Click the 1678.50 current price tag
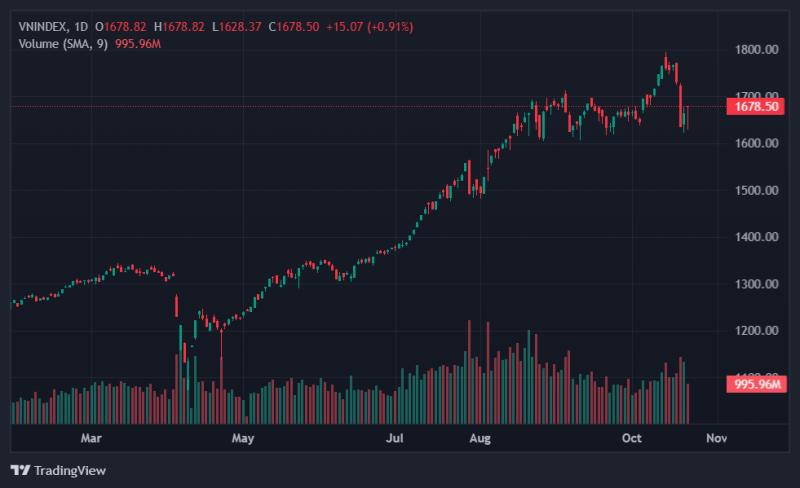This screenshot has height=488, width=800. (x=756, y=107)
